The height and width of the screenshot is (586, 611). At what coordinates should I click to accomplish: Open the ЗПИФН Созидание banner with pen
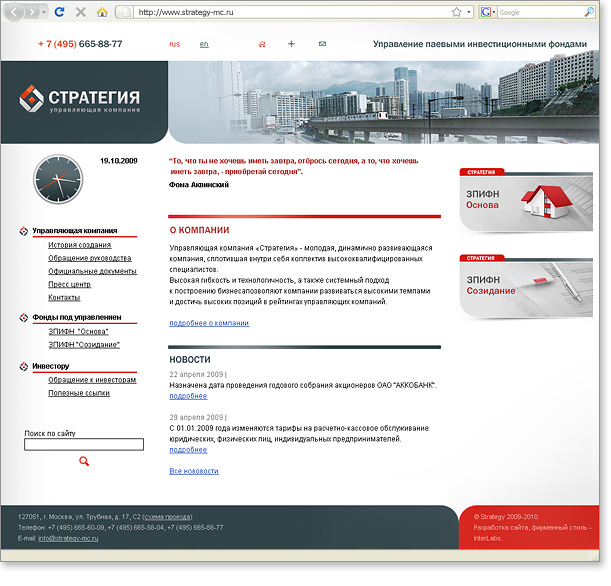point(526,287)
